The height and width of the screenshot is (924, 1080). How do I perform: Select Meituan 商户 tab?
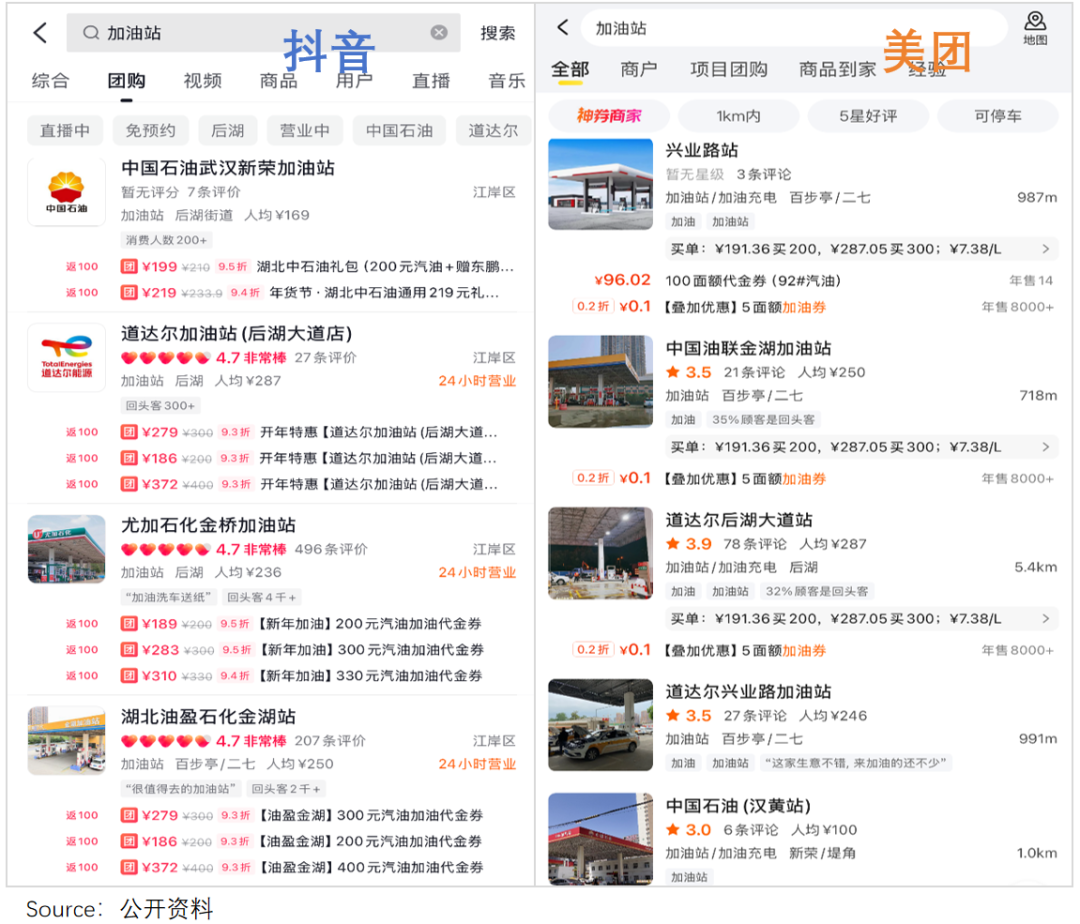click(638, 70)
